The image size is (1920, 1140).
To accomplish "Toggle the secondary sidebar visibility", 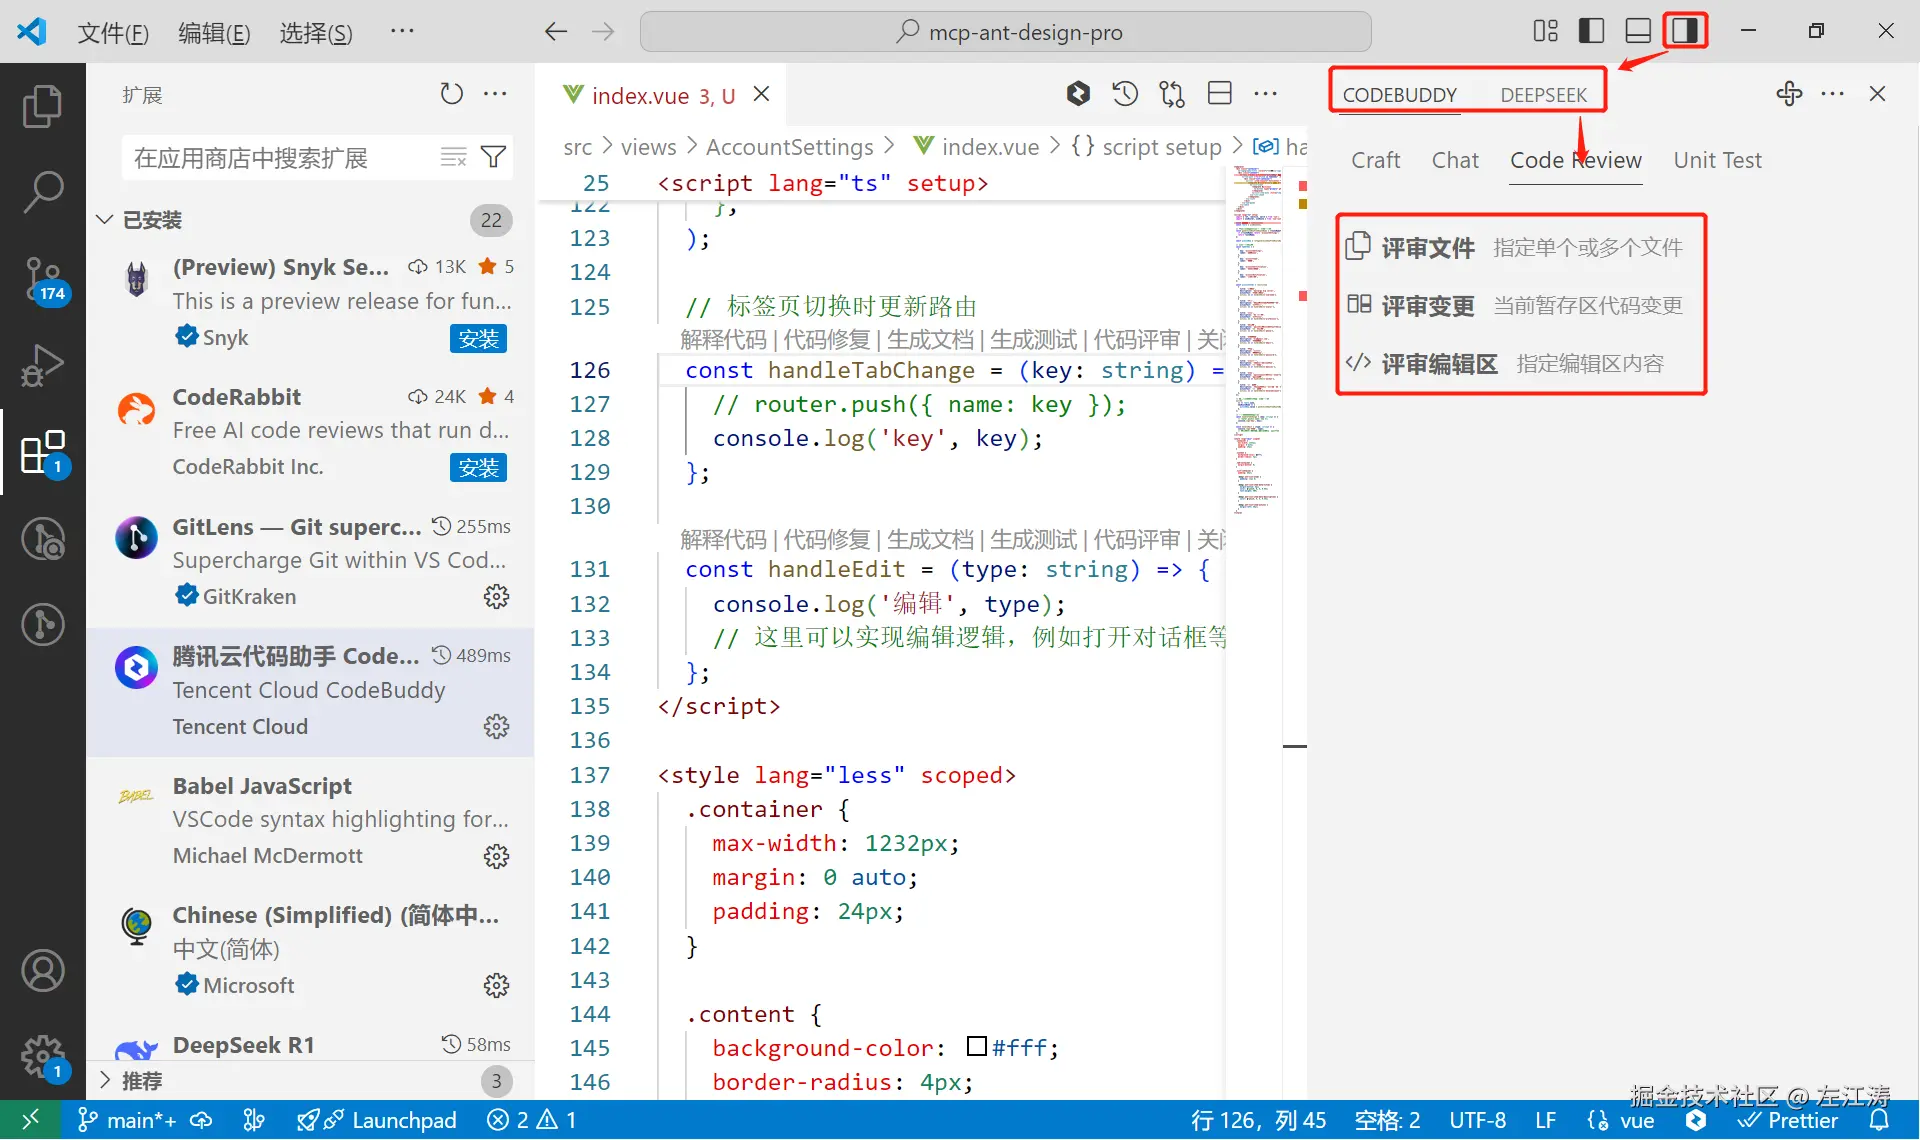I will pyautogui.click(x=1684, y=30).
